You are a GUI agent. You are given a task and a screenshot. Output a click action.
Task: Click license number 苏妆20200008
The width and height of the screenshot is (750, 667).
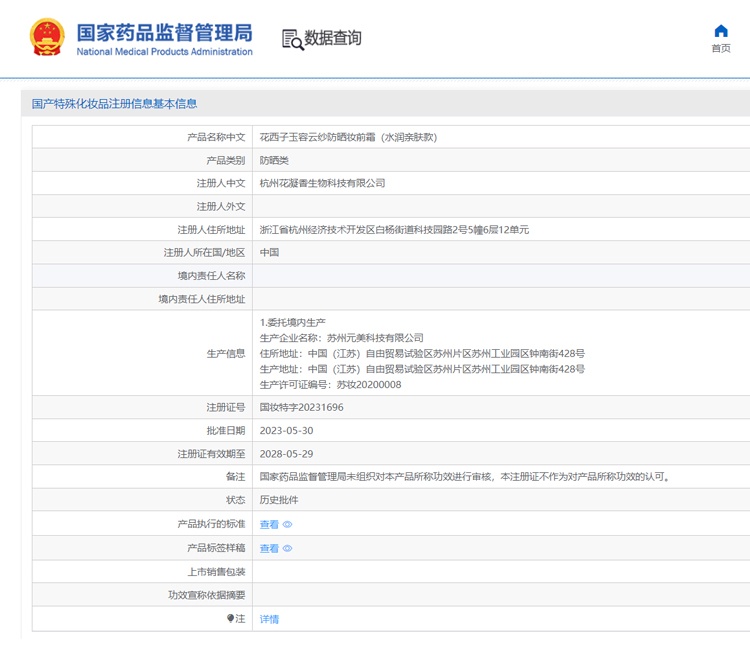369,385
